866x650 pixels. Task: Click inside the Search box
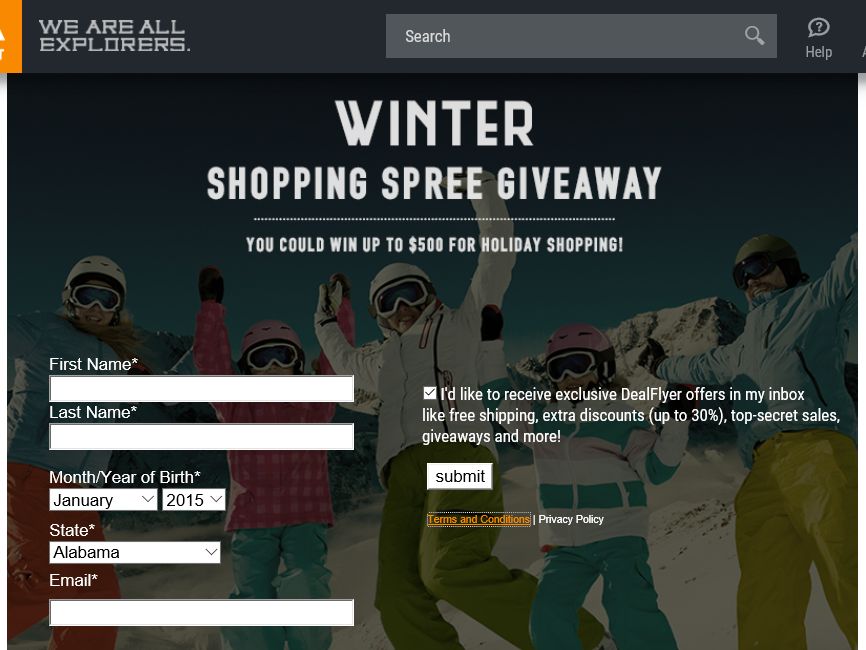click(581, 36)
